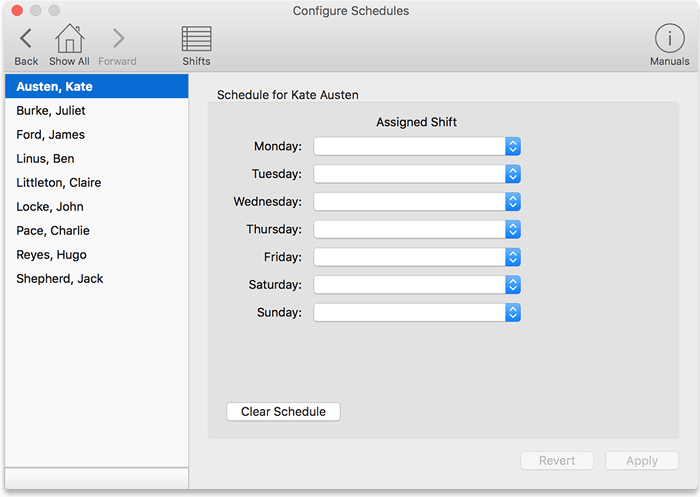The height and width of the screenshot is (497, 700).
Task: Go back using the Back arrow
Action: [x=26, y=38]
